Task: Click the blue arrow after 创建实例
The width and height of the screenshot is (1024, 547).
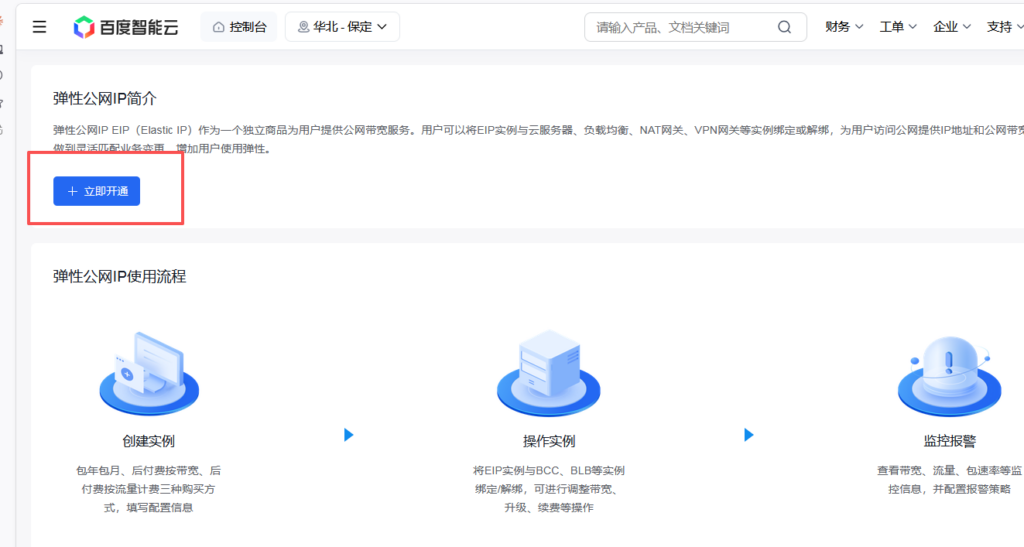Action: (349, 435)
